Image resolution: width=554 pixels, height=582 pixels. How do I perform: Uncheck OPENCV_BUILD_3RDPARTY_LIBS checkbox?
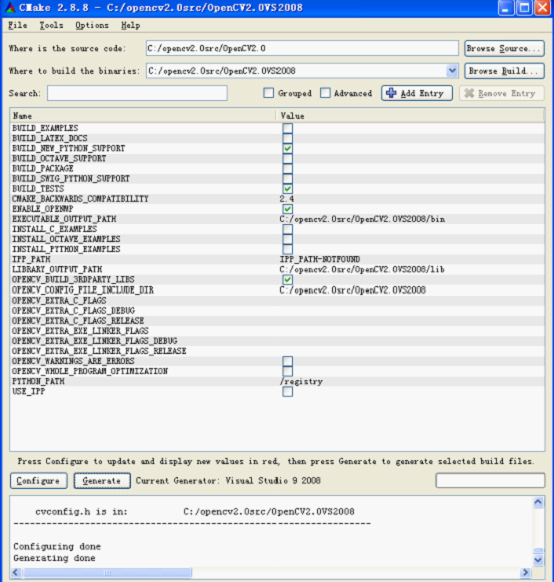click(288, 279)
